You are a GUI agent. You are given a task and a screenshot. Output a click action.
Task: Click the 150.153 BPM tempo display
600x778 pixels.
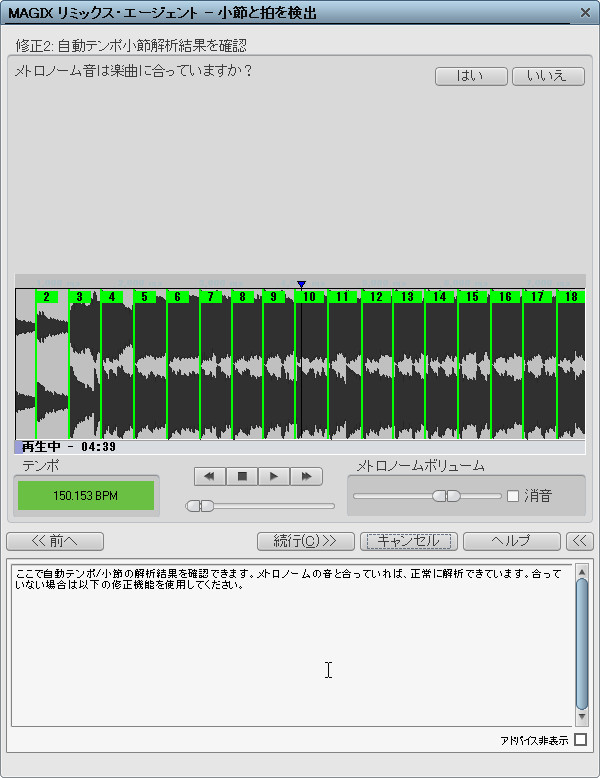tap(86, 495)
